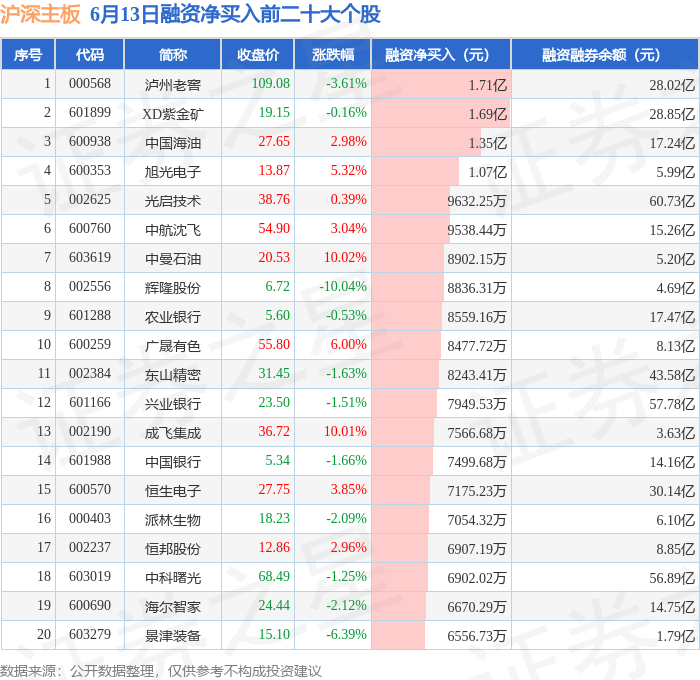Click stock code 601166
700x680 pixels.
[90, 403]
